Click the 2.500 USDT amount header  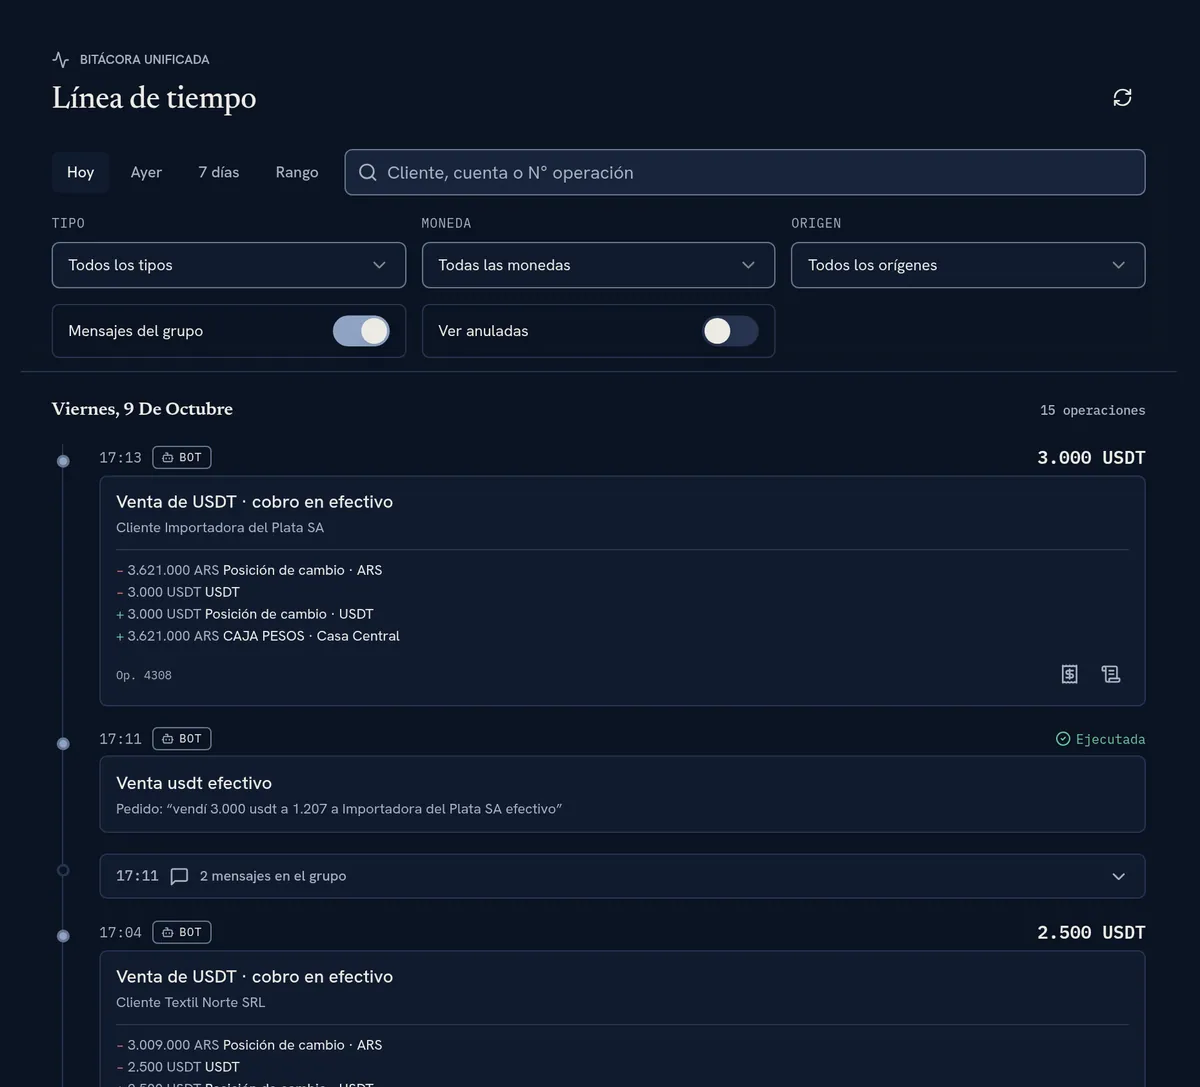1091,932
